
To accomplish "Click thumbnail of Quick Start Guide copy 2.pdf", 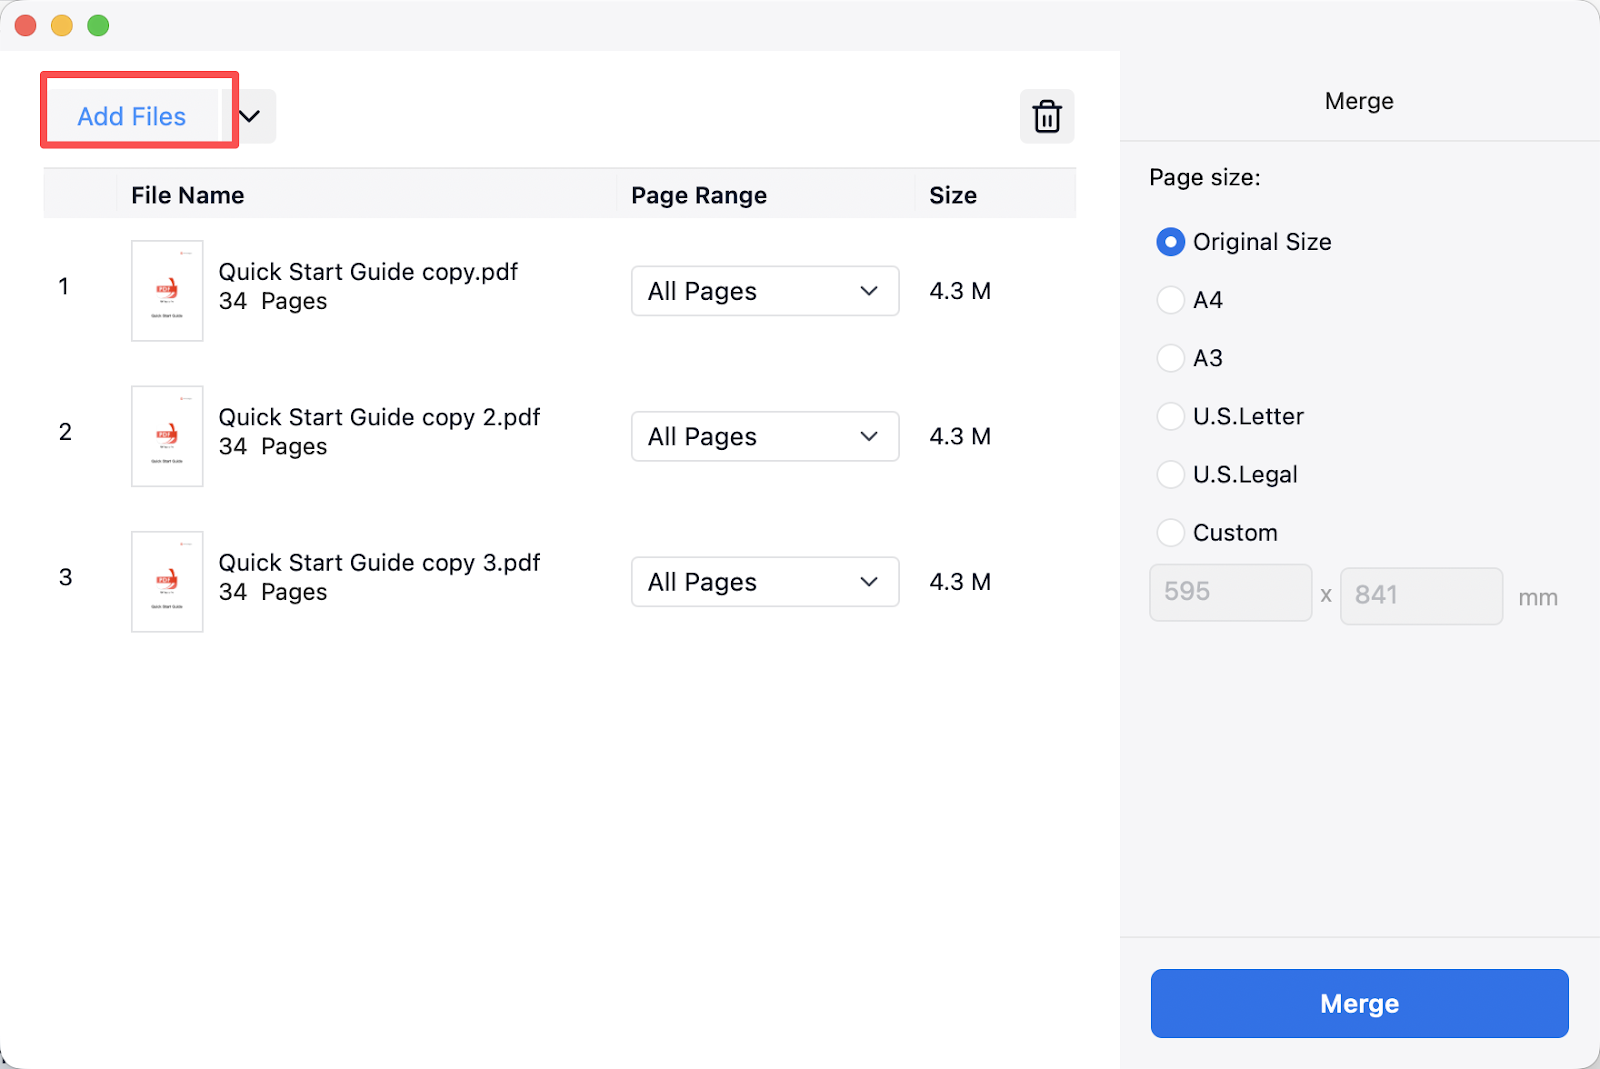I will (167, 437).
